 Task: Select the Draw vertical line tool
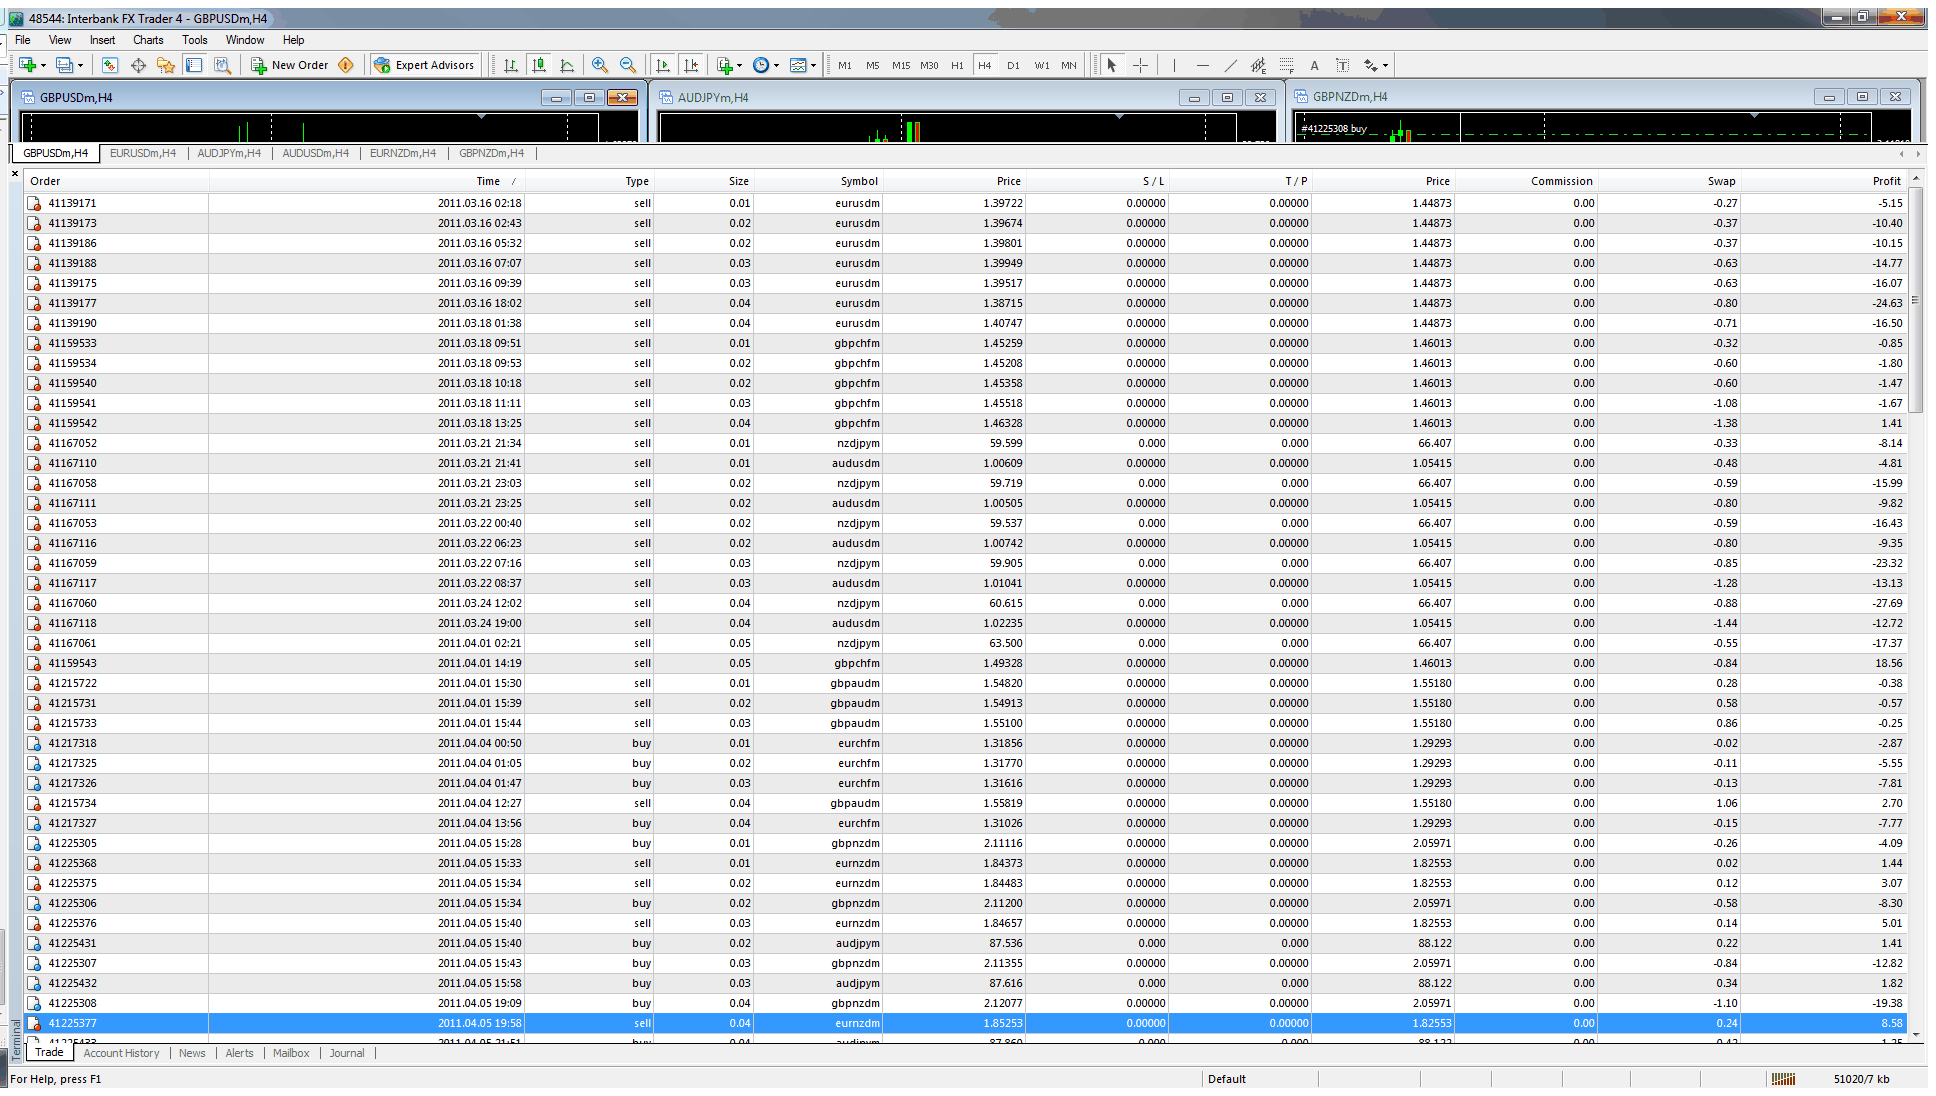1174,65
